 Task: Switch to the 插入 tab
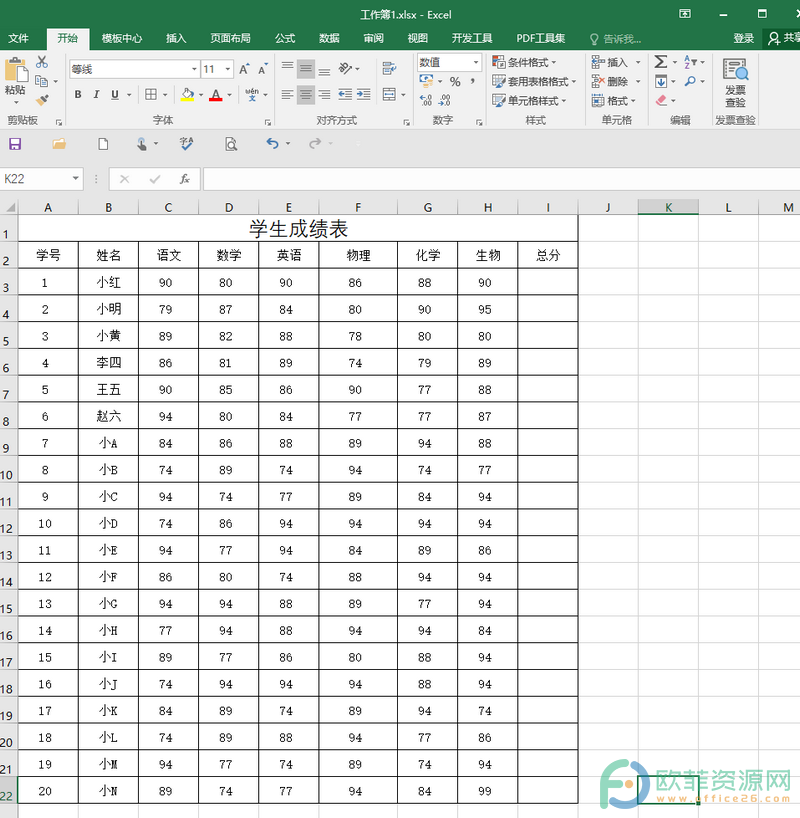[176, 38]
